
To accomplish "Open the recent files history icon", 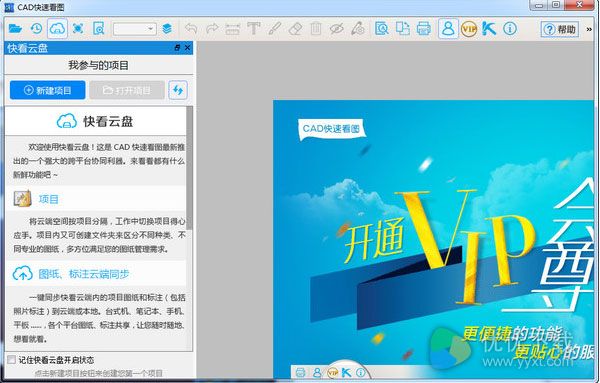I will tap(37, 28).
